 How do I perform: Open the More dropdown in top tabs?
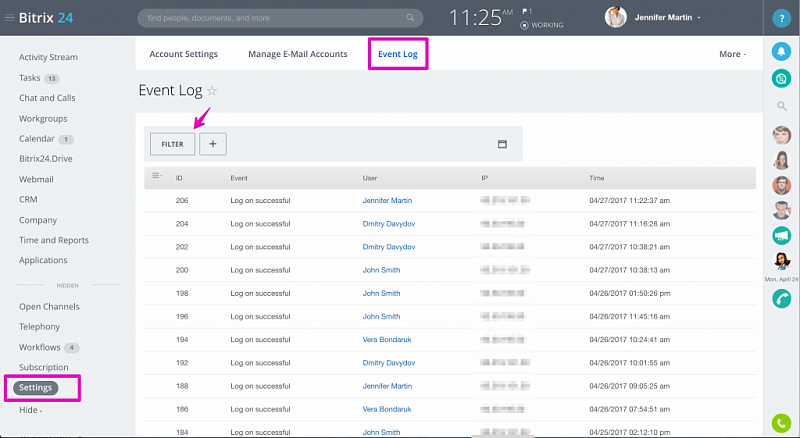coord(732,54)
